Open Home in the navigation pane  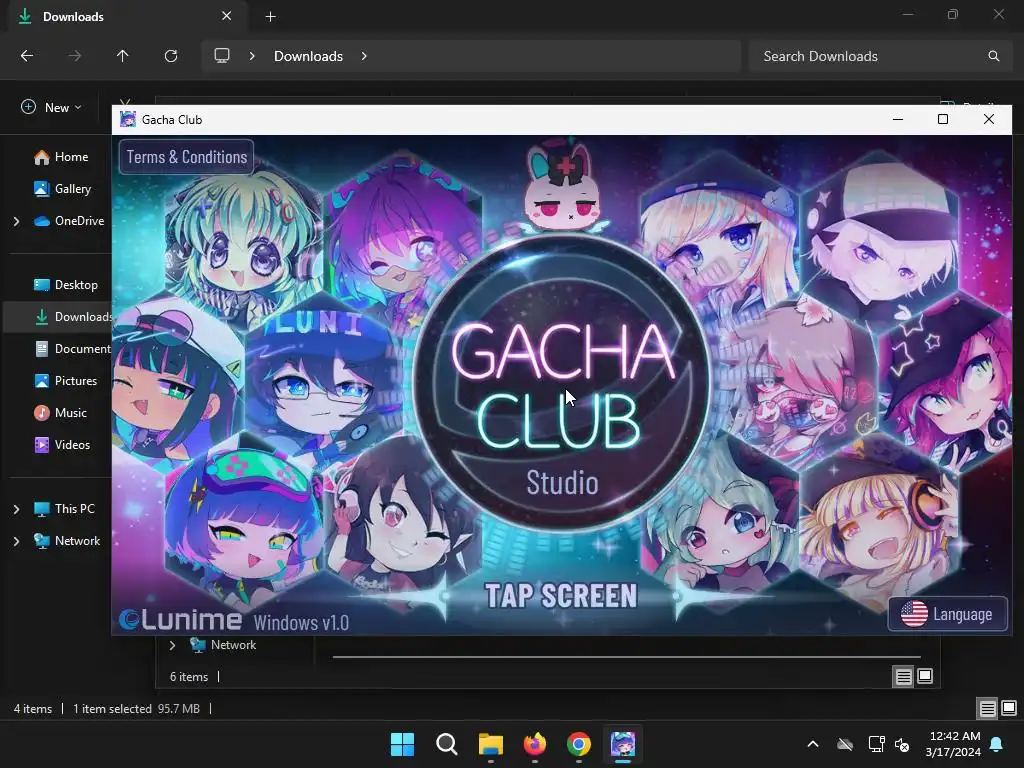(61, 157)
